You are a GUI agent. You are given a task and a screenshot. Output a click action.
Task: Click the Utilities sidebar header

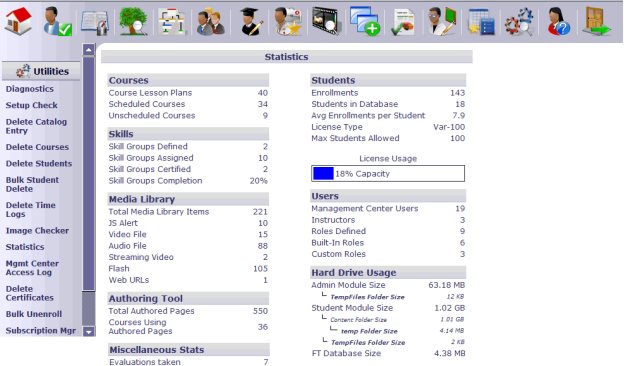point(41,71)
